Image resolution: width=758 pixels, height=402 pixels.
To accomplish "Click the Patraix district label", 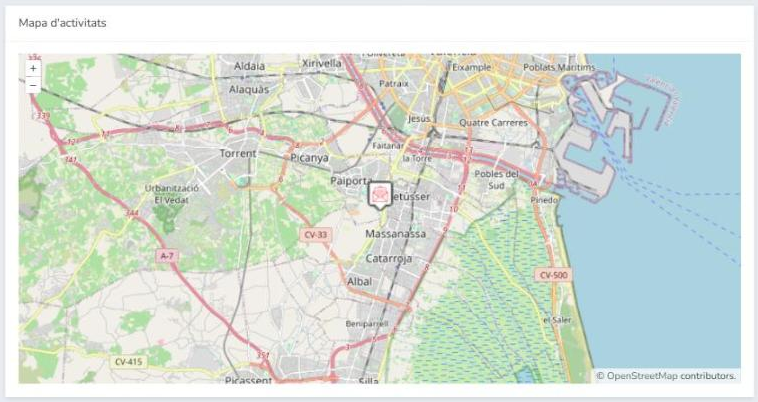I will tap(394, 84).
